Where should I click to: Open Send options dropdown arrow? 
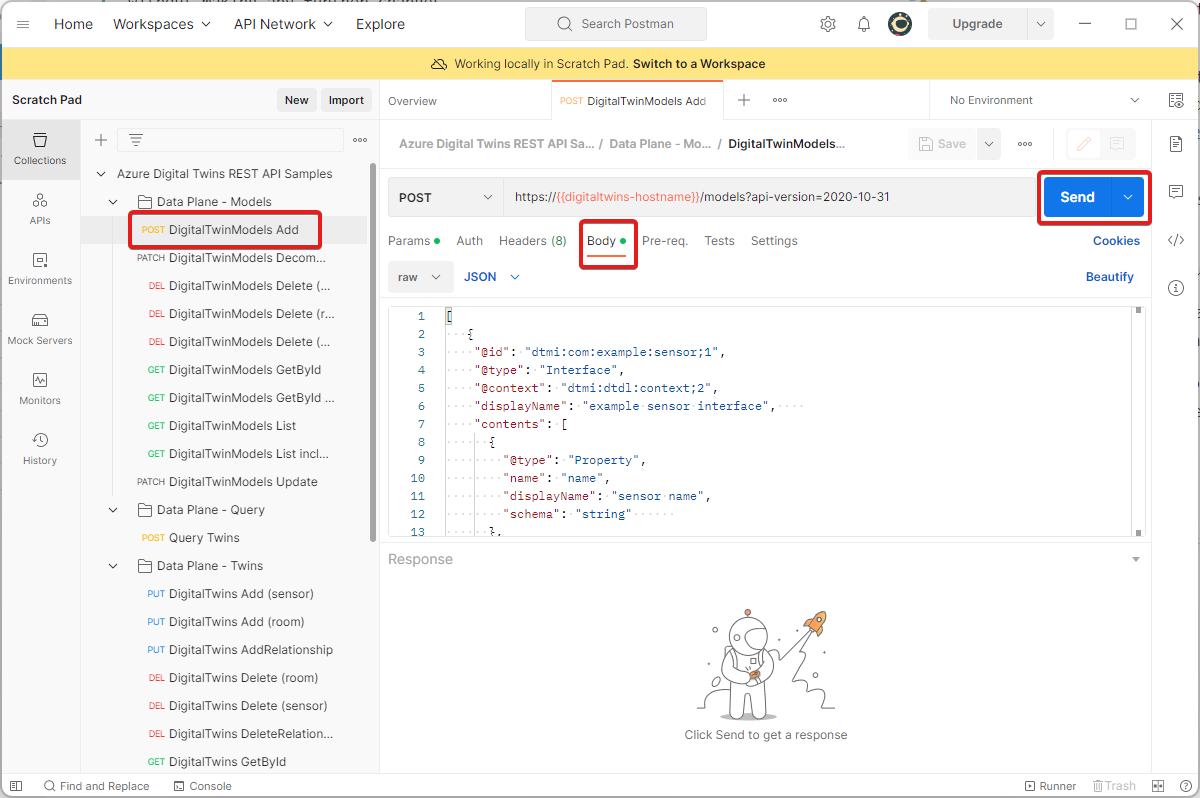point(1128,197)
